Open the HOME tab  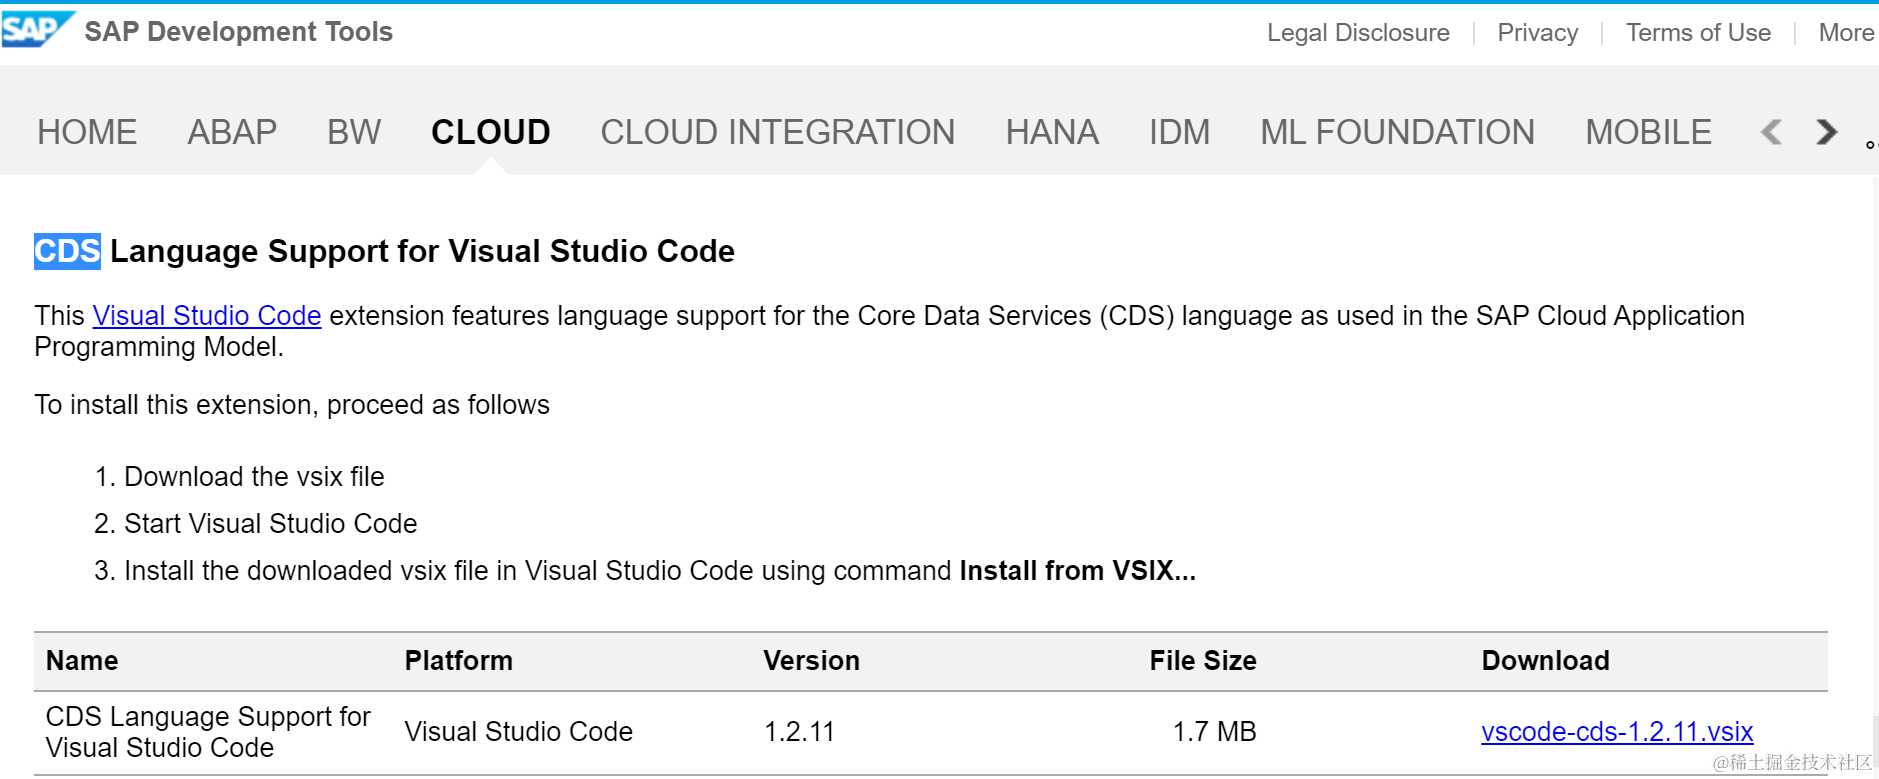coord(87,132)
